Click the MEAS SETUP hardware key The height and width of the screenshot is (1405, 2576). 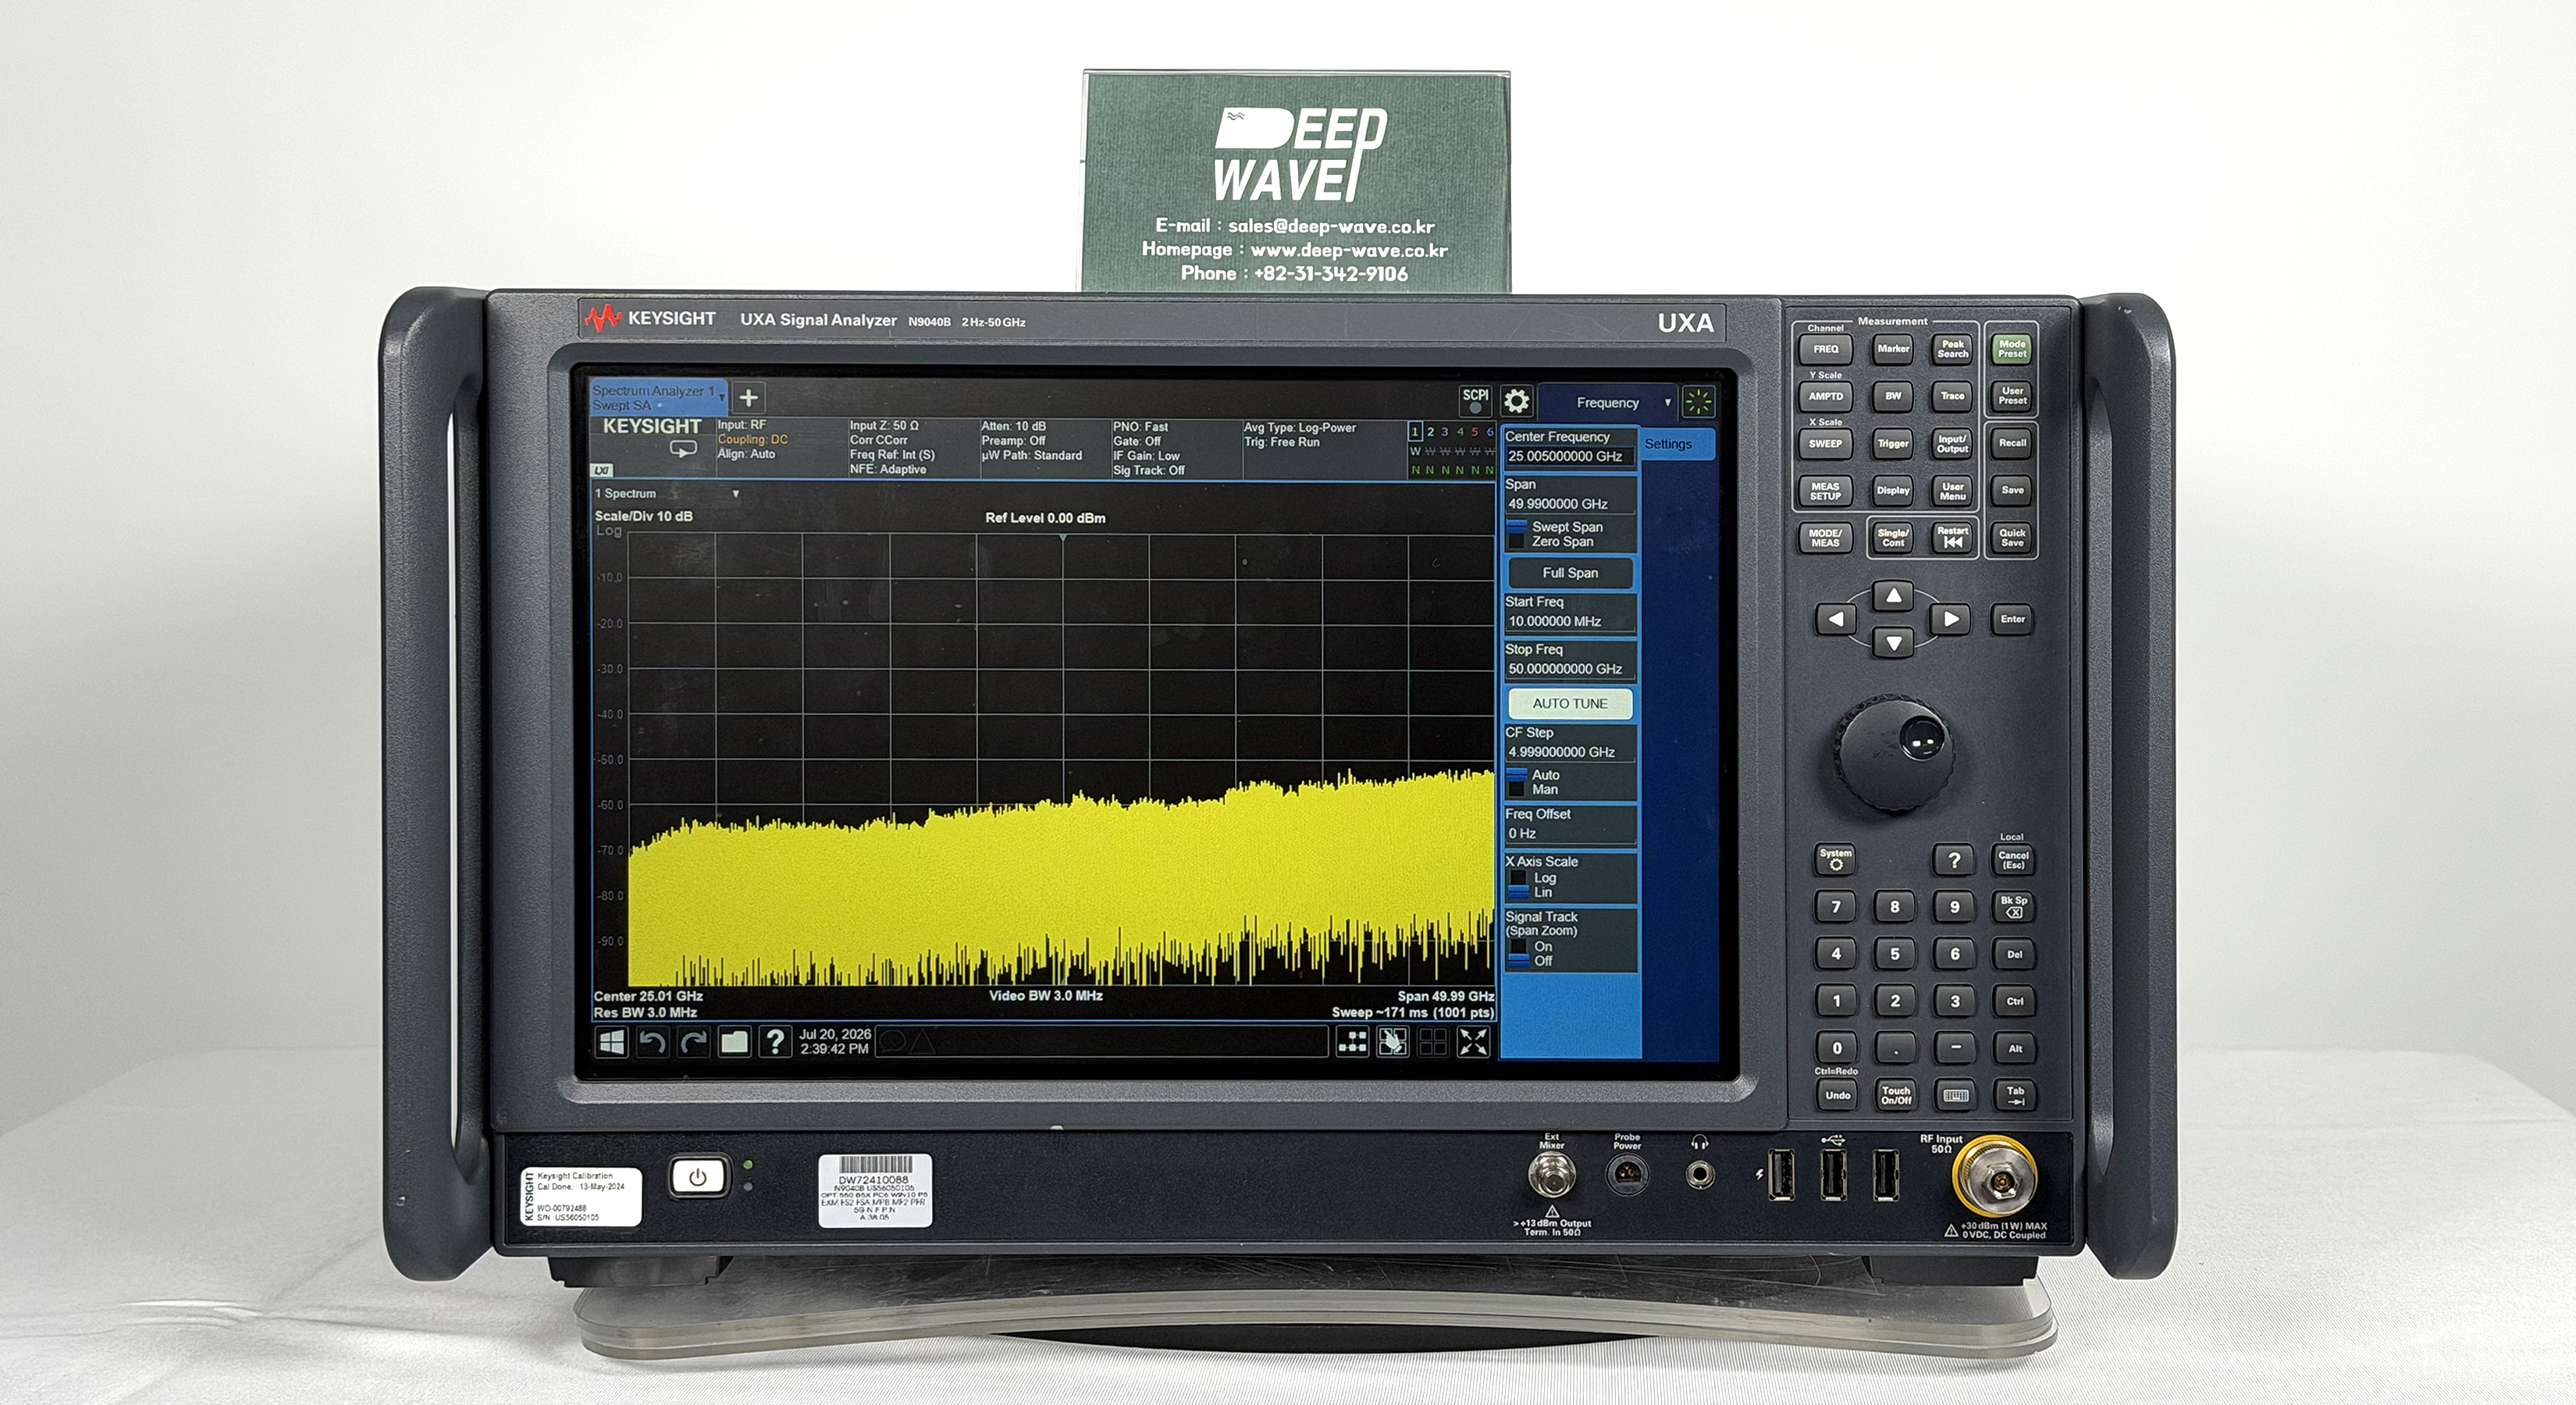(1825, 491)
